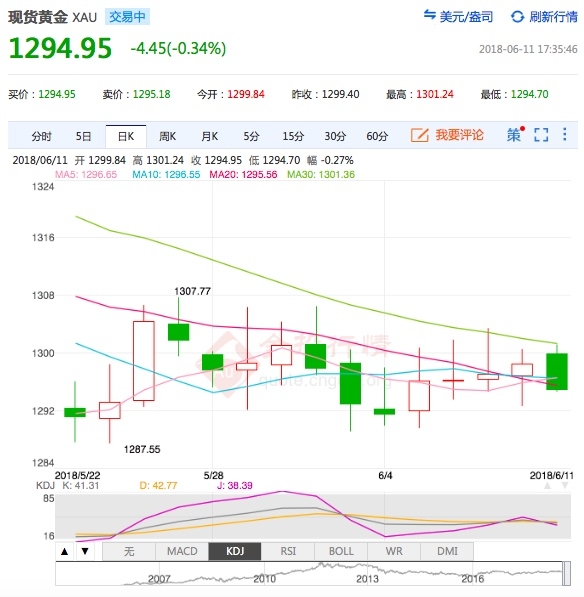The height and width of the screenshot is (597, 584).
Task: Toggle fullscreen chart view
Action: [x=541, y=135]
